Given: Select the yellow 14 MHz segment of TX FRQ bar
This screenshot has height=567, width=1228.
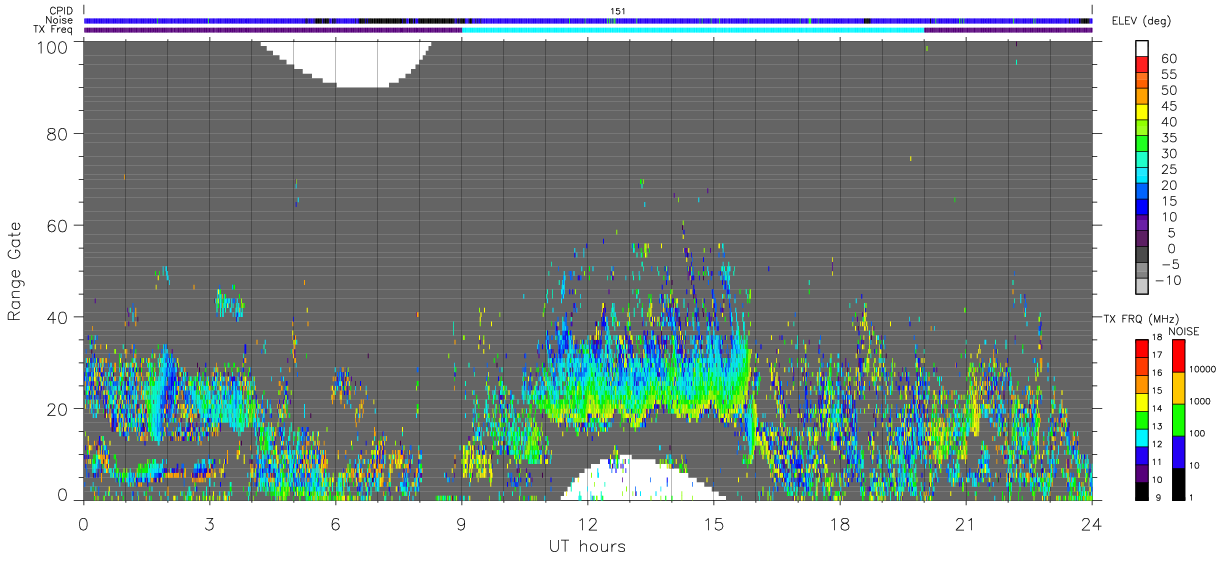Looking at the screenshot, I should pos(1142,401).
